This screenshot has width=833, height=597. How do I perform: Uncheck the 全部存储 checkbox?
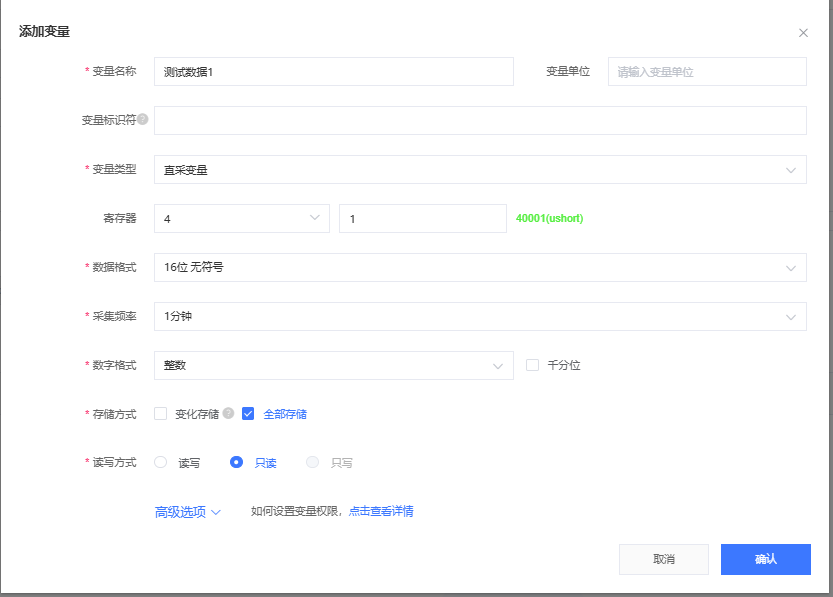248,414
